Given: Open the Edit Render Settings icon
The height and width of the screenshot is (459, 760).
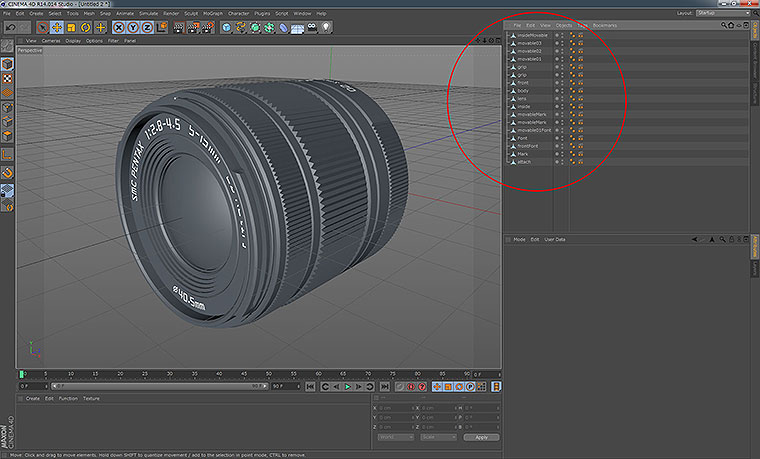Looking at the screenshot, I should (x=208, y=28).
